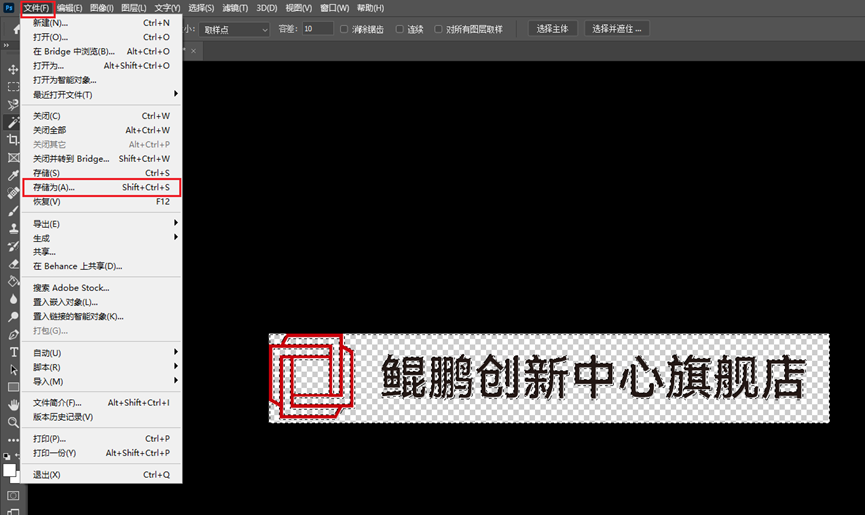Open the 滤镜(T) menu

click(x=235, y=8)
